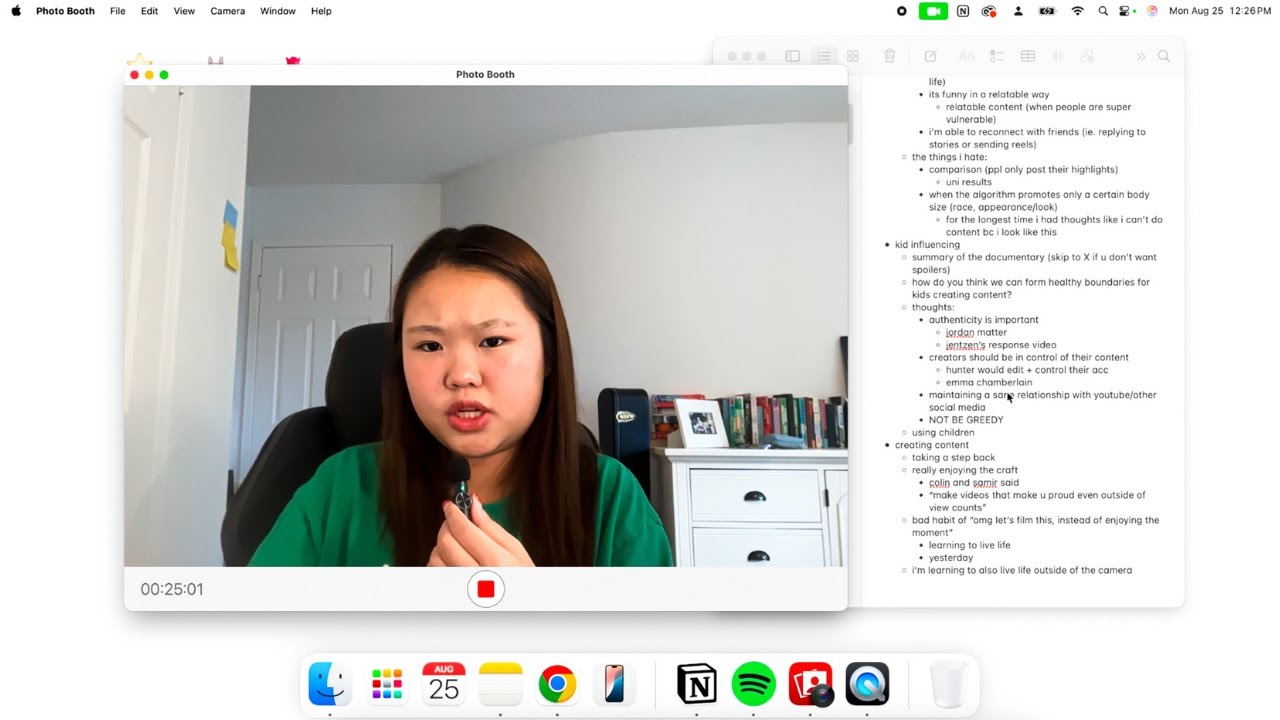Open Control Center
This screenshot has width=1280, height=720.
pos(1127,11)
